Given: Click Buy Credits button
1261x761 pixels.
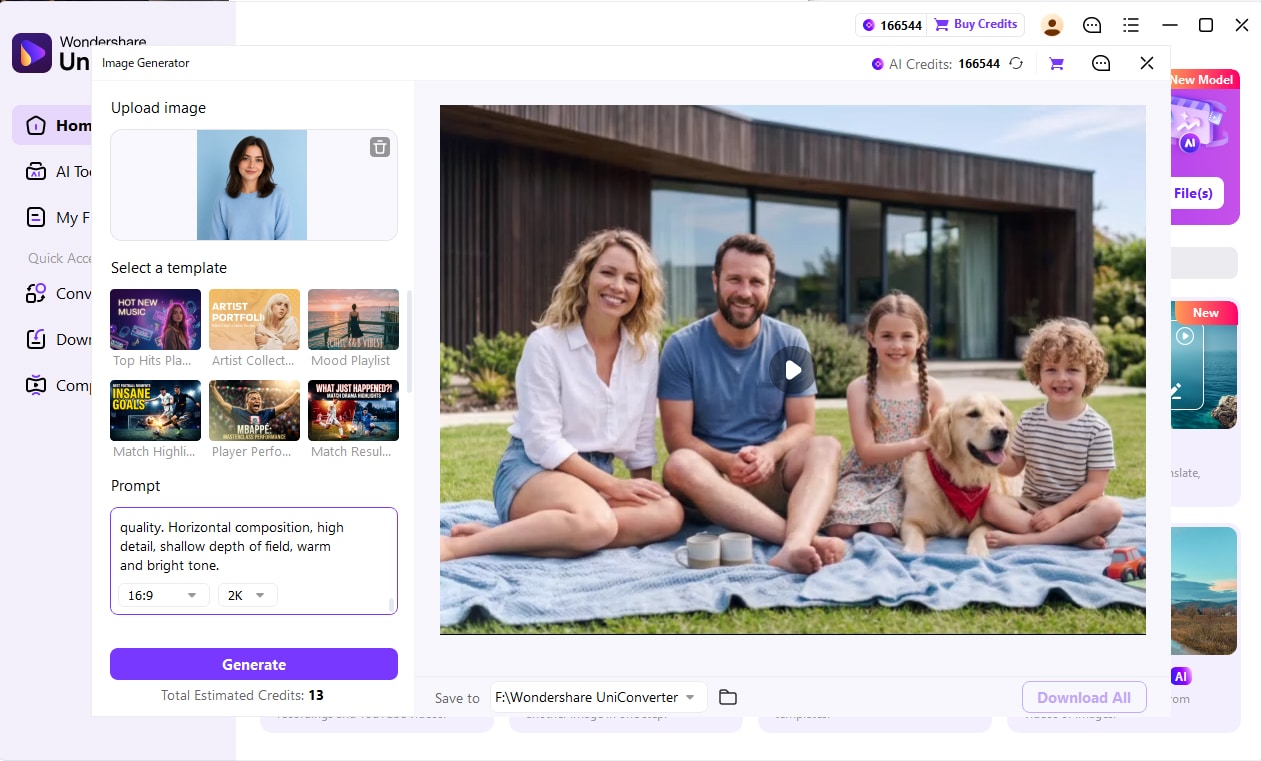Looking at the screenshot, I should pyautogui.click(x=976, y=24).
